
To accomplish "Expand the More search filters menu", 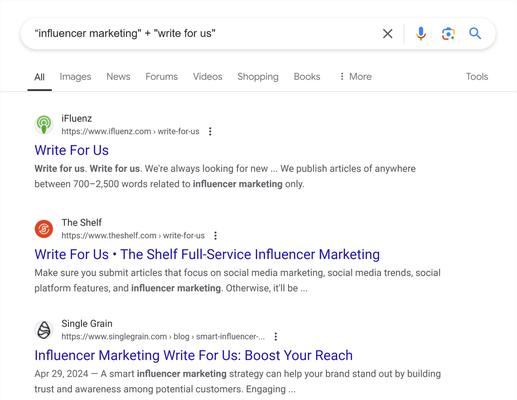I will coord(355,77).
